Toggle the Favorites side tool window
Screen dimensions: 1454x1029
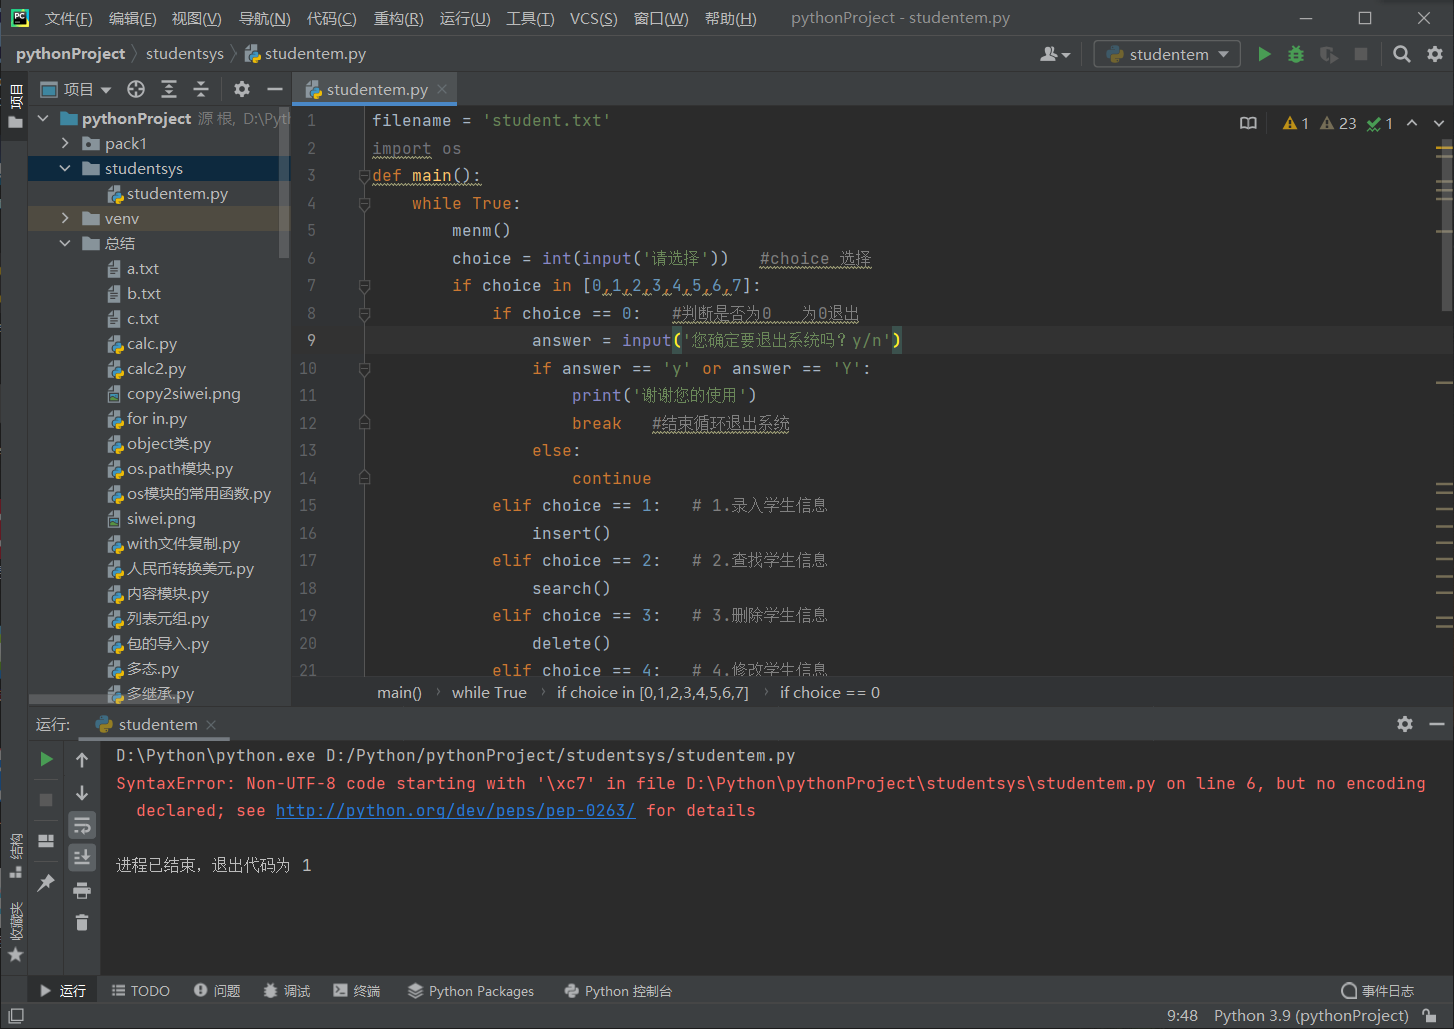click(15, 932)
